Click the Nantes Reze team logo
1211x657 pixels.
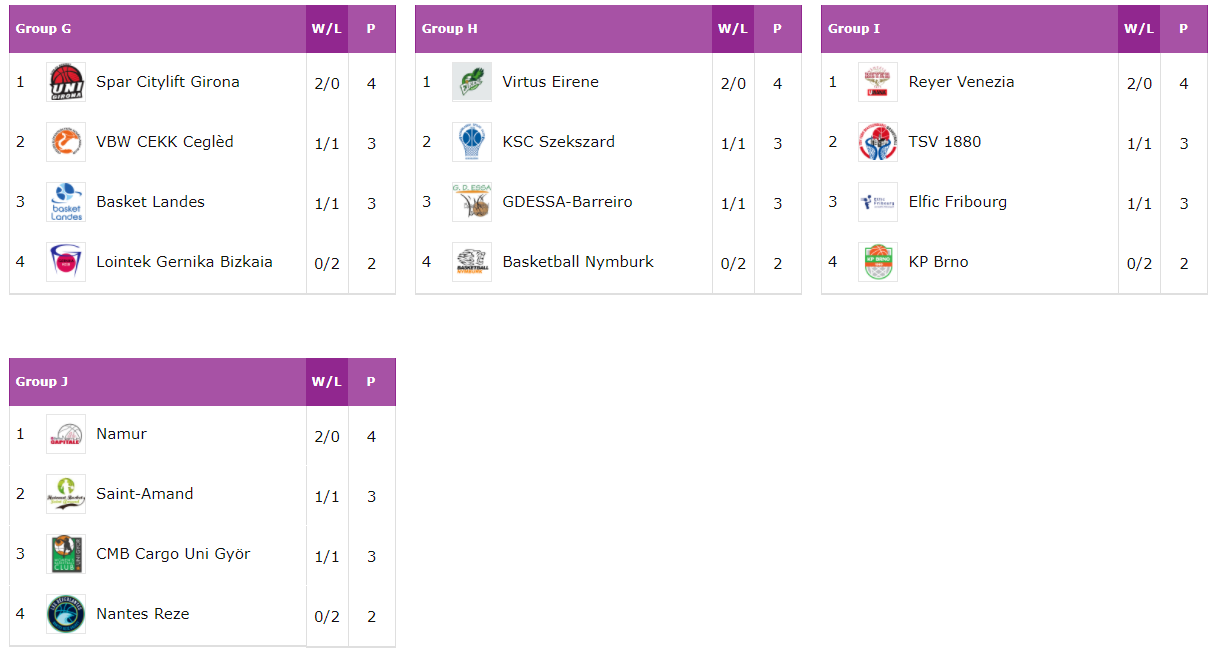pos(66,614)
